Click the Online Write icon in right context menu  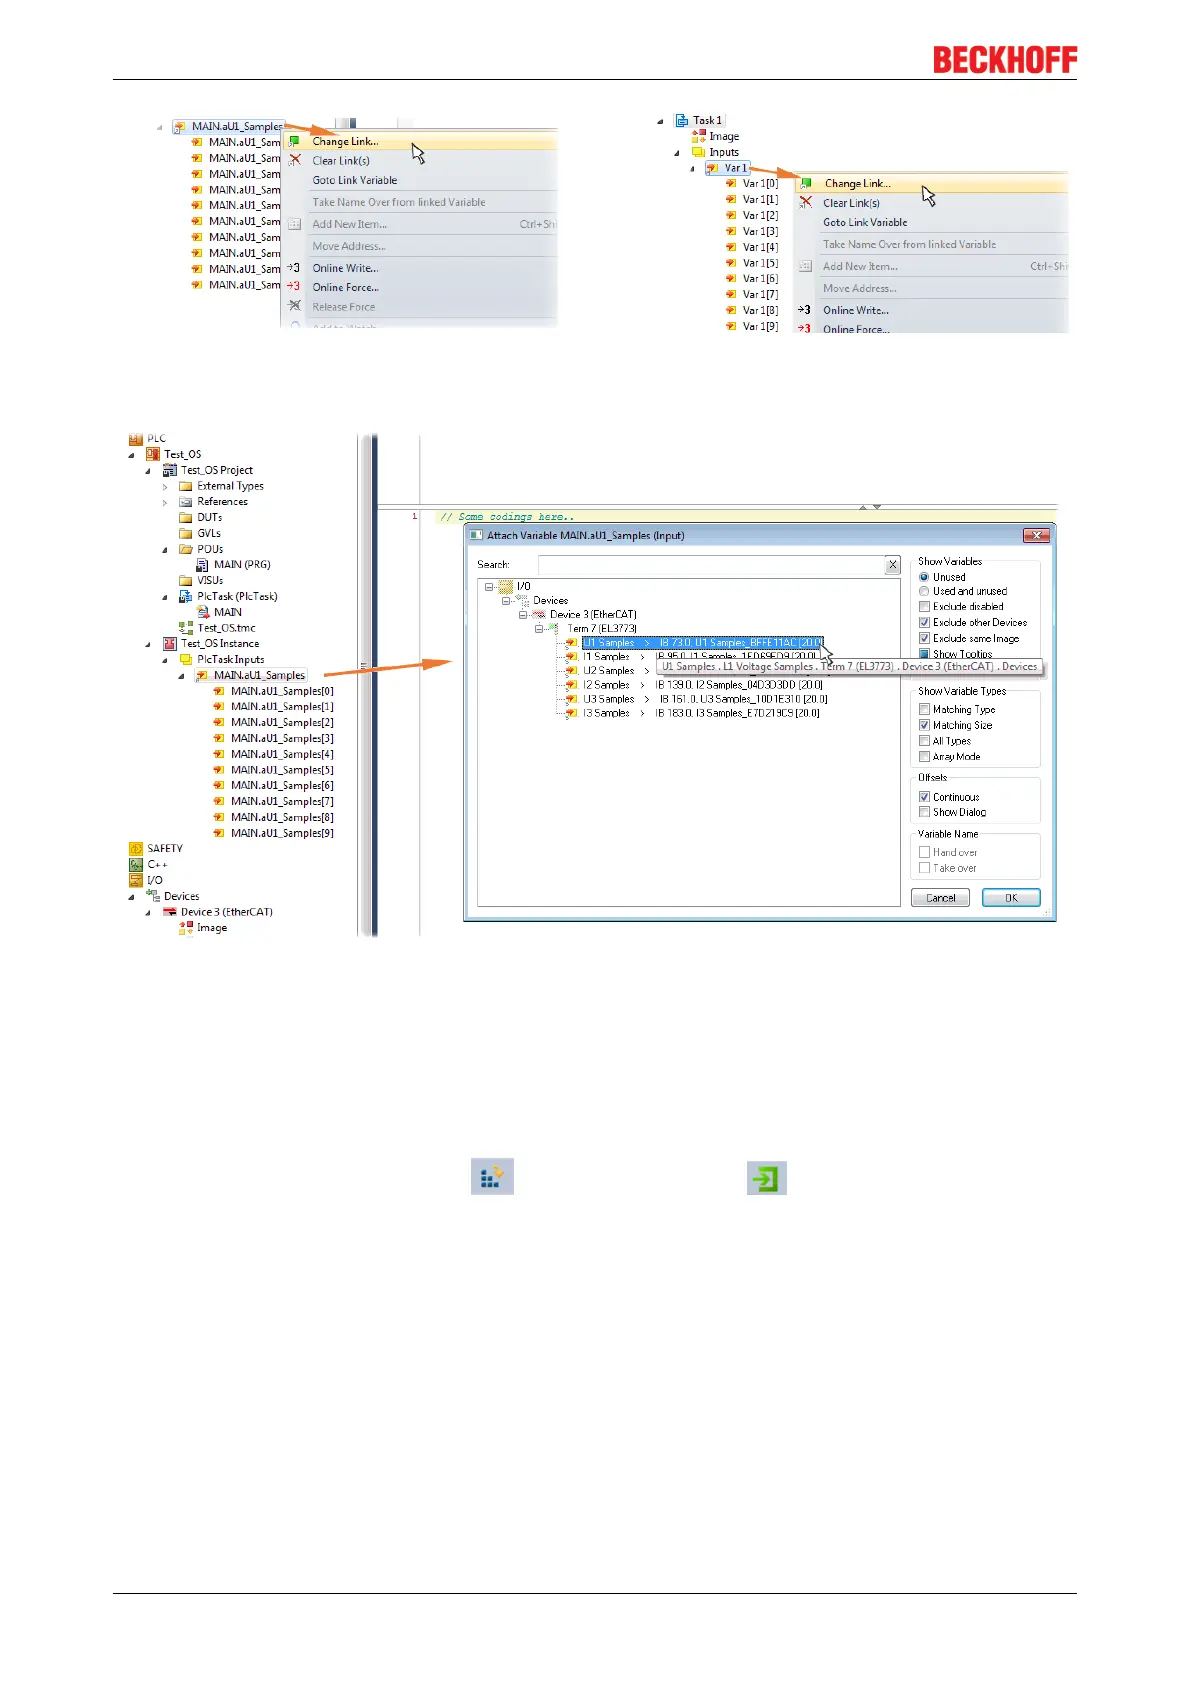pos(805,310)
